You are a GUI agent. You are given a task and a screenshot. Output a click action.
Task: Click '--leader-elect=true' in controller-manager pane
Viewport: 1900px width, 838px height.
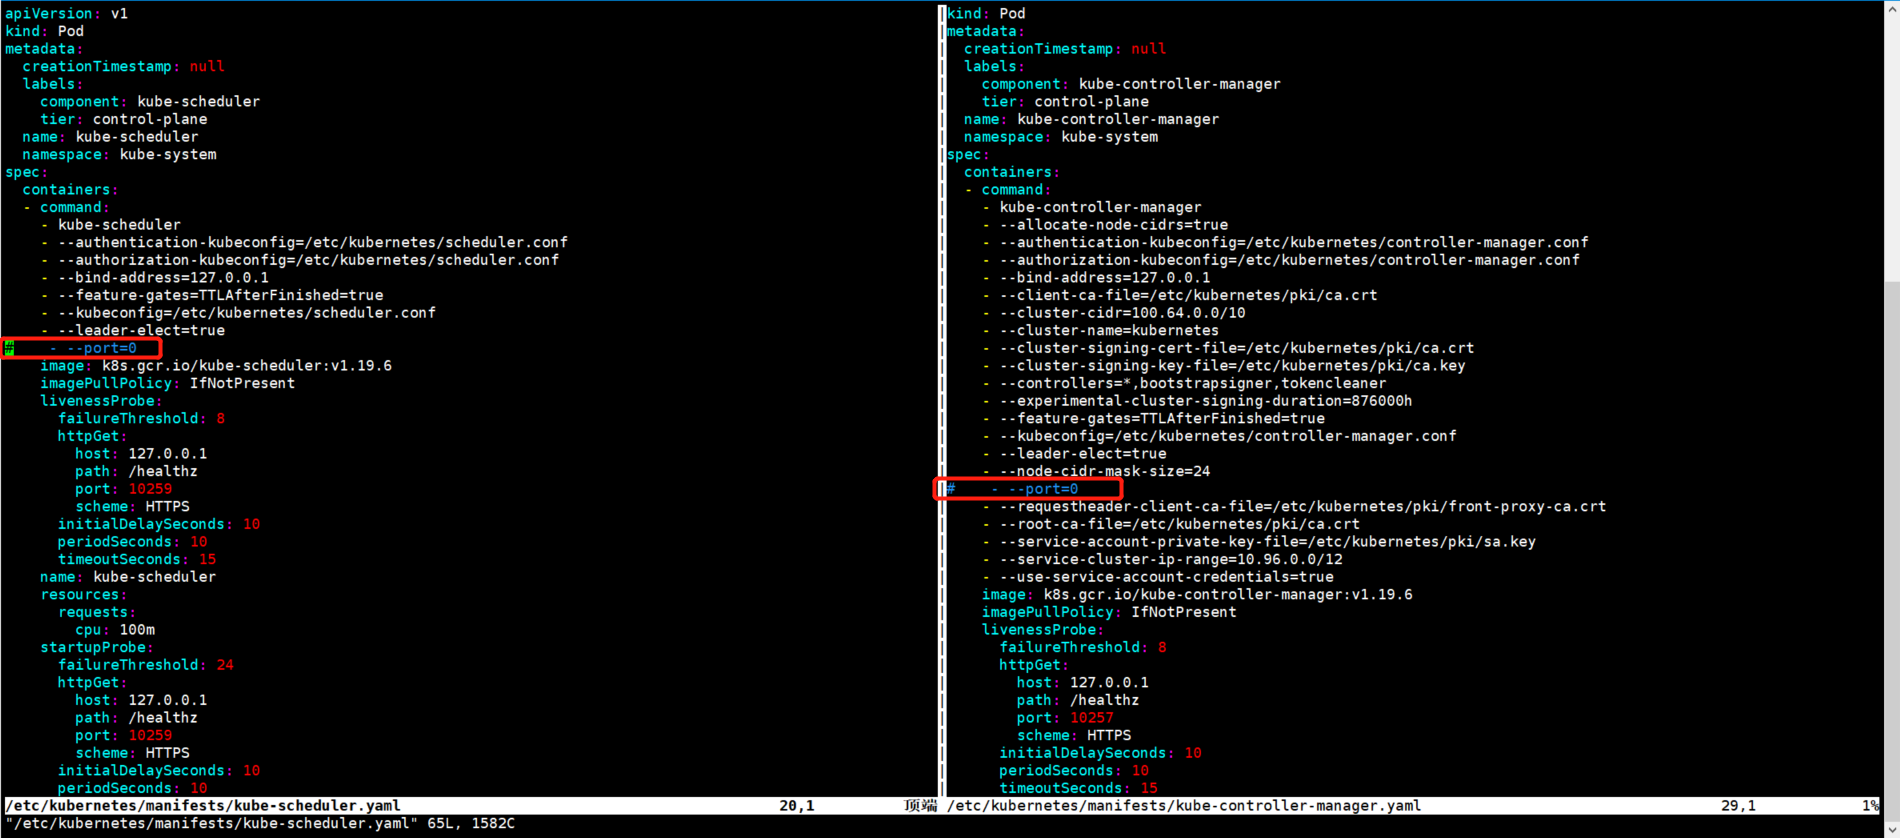point(1083,453)
